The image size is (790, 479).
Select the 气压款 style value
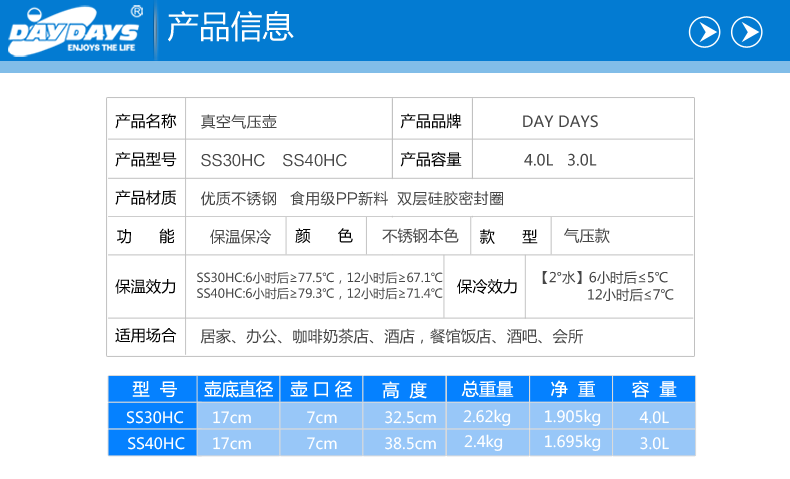point(587,236)
